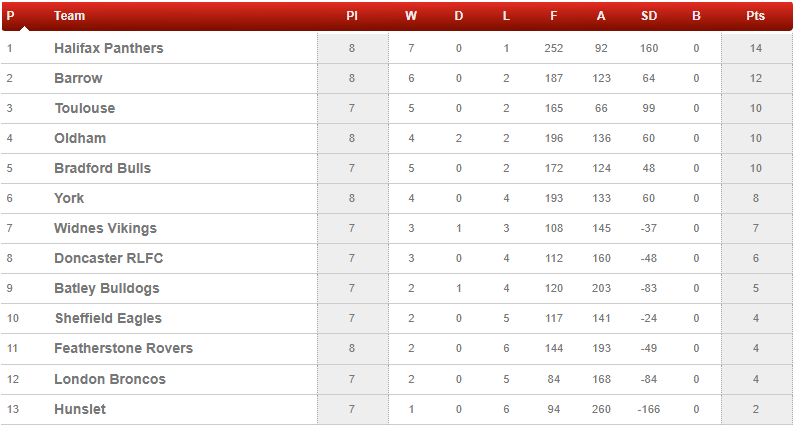Screen dimensions: 796x430
Task: Open Widnes Vikings team link
Action: tap(105, 228)
